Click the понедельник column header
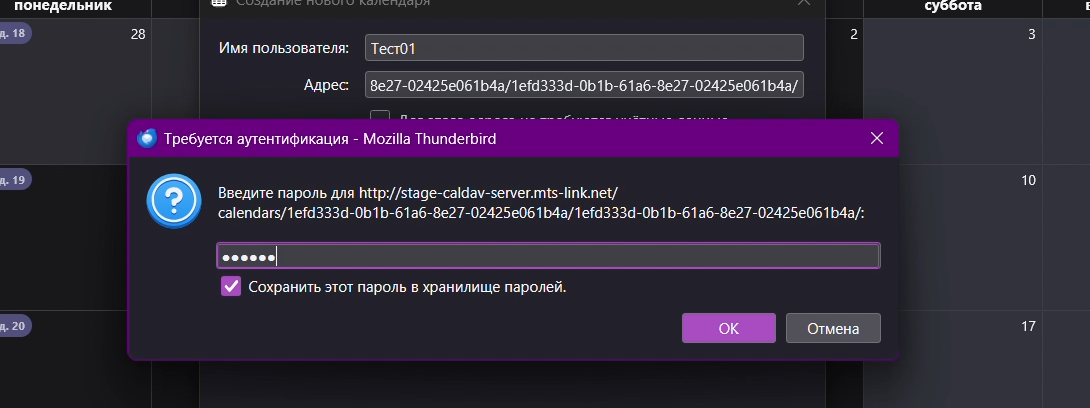 coord(63,6)
